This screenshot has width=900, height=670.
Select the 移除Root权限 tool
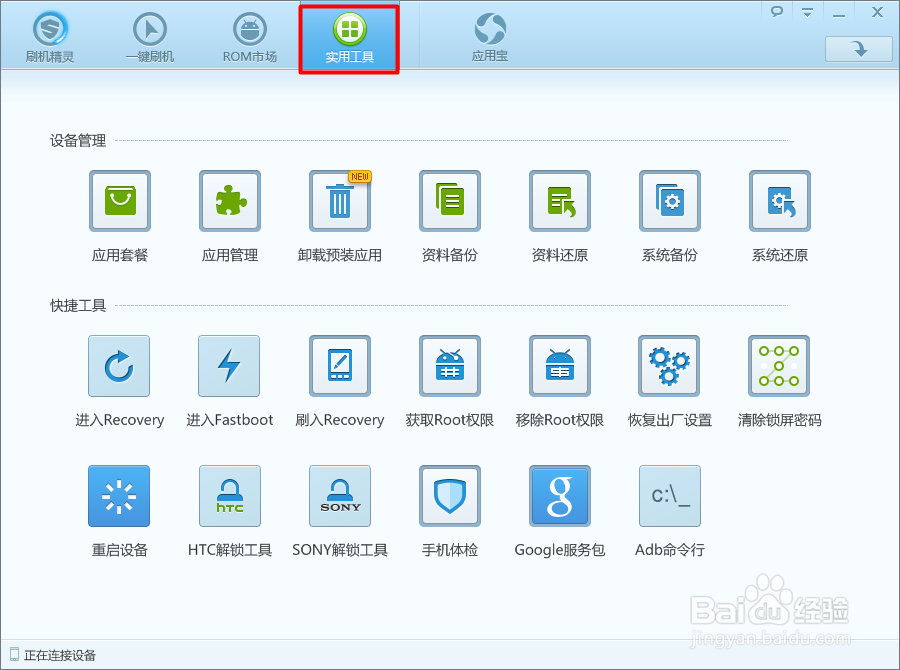tap(560, 366)
